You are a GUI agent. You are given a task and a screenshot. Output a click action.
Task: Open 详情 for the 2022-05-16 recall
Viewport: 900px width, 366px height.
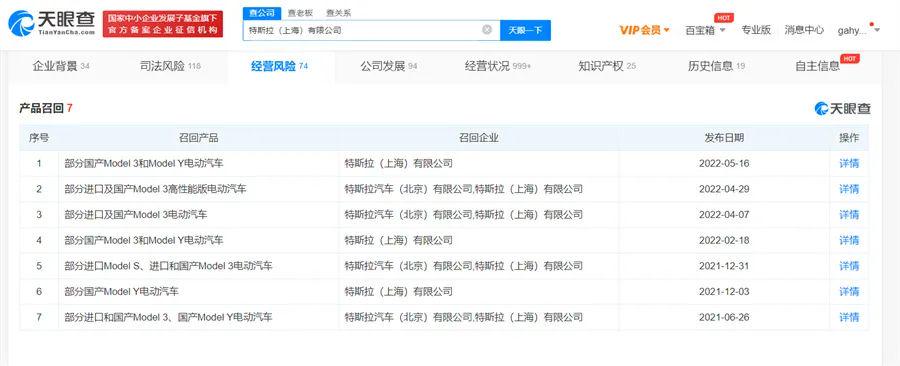849,163
